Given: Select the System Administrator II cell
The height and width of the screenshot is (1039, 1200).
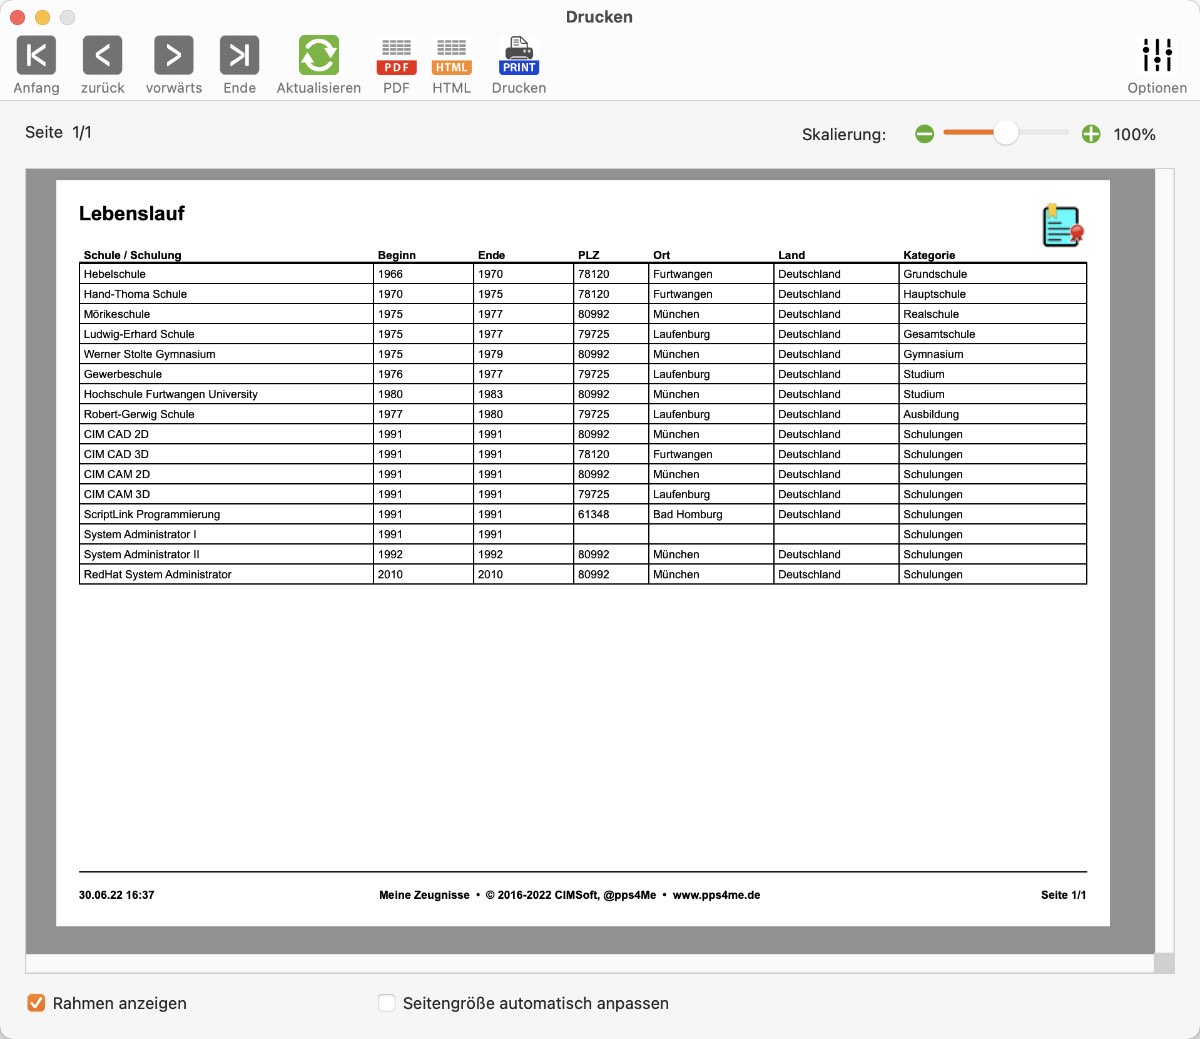Looking at the screenshot, I should 226,554.
